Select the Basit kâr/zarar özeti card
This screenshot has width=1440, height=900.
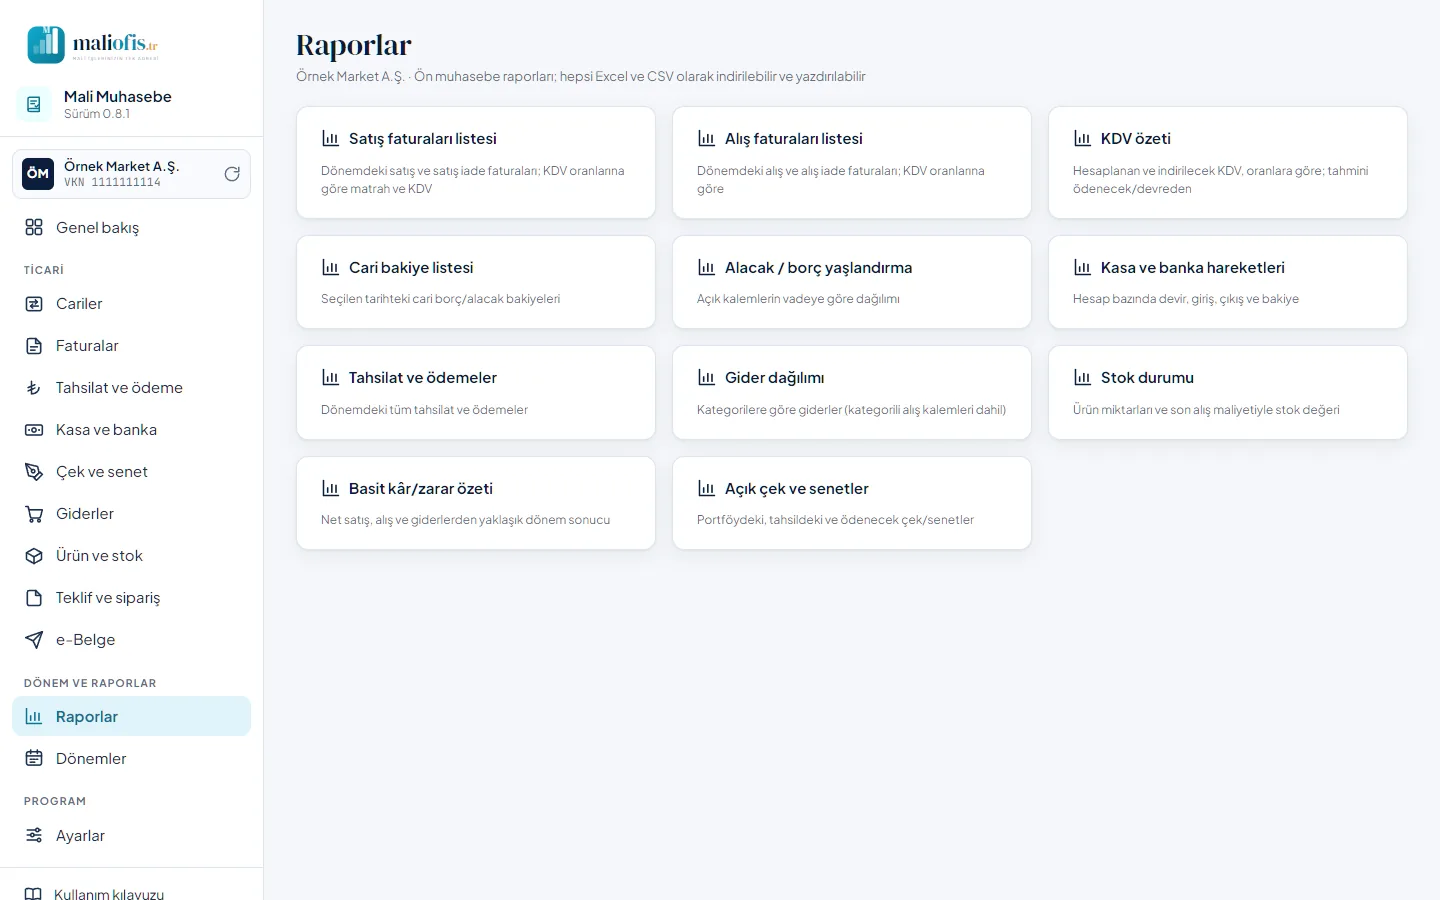[x=476, y=503]
